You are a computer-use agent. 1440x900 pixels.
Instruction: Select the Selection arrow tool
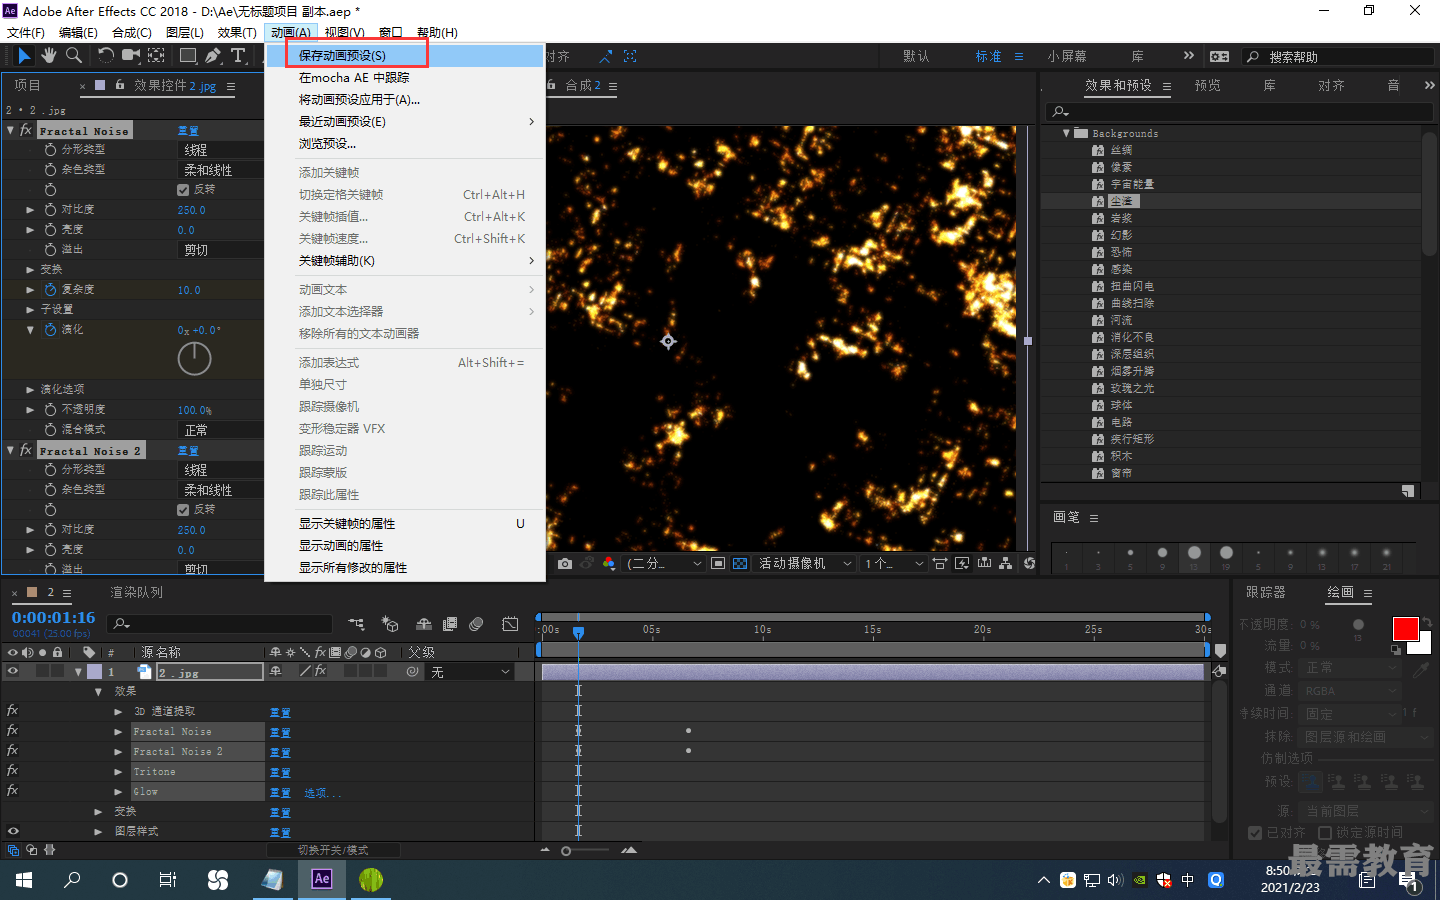(x=24, y=56)
